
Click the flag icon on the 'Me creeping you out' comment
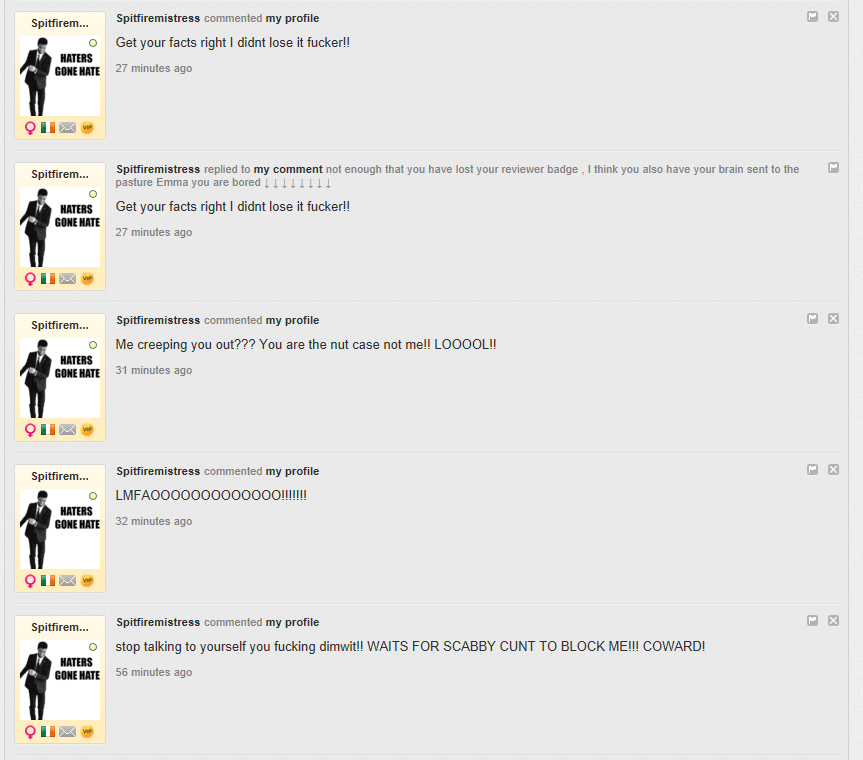coord(812,319)
